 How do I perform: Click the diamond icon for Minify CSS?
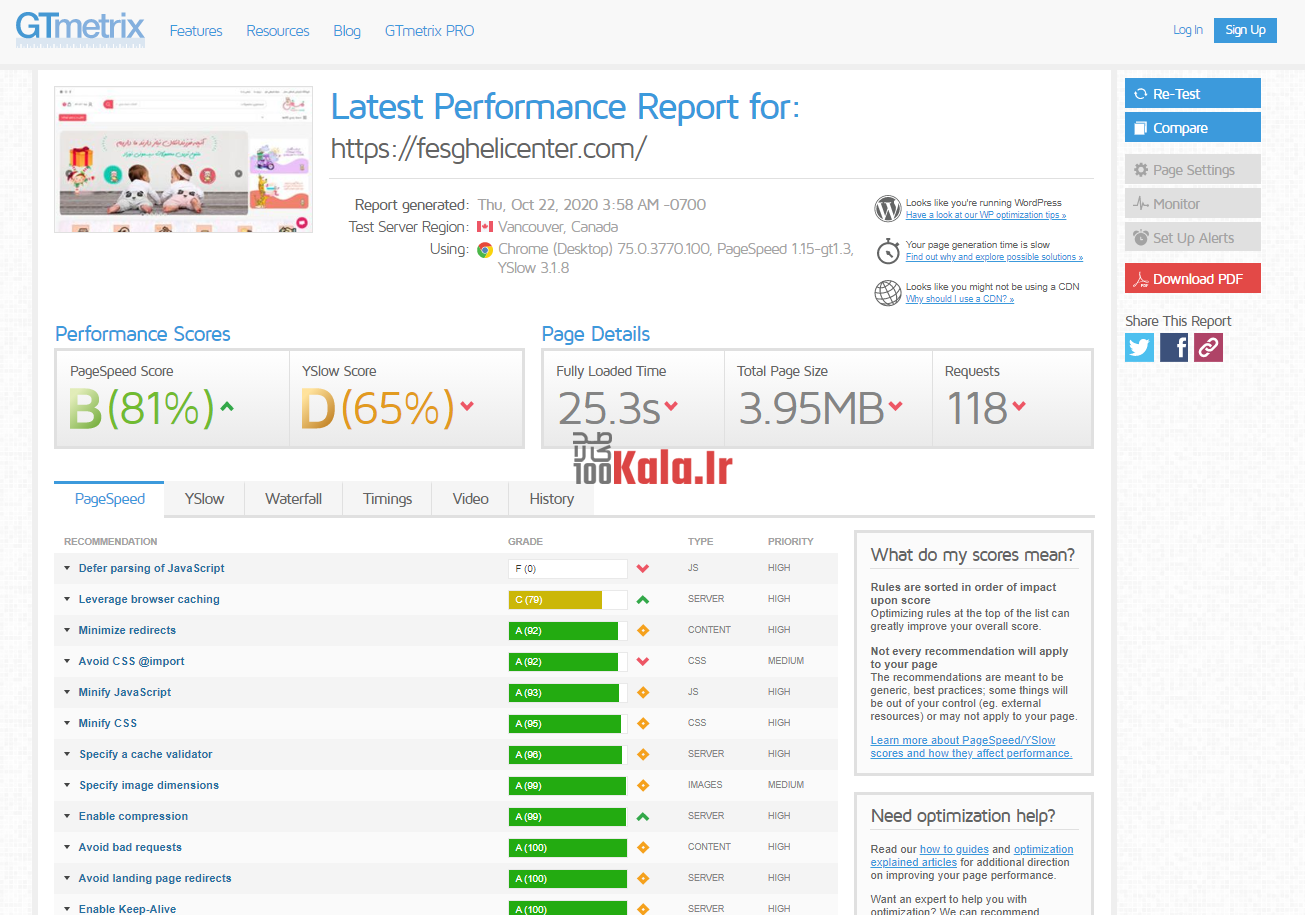[643, 723]
